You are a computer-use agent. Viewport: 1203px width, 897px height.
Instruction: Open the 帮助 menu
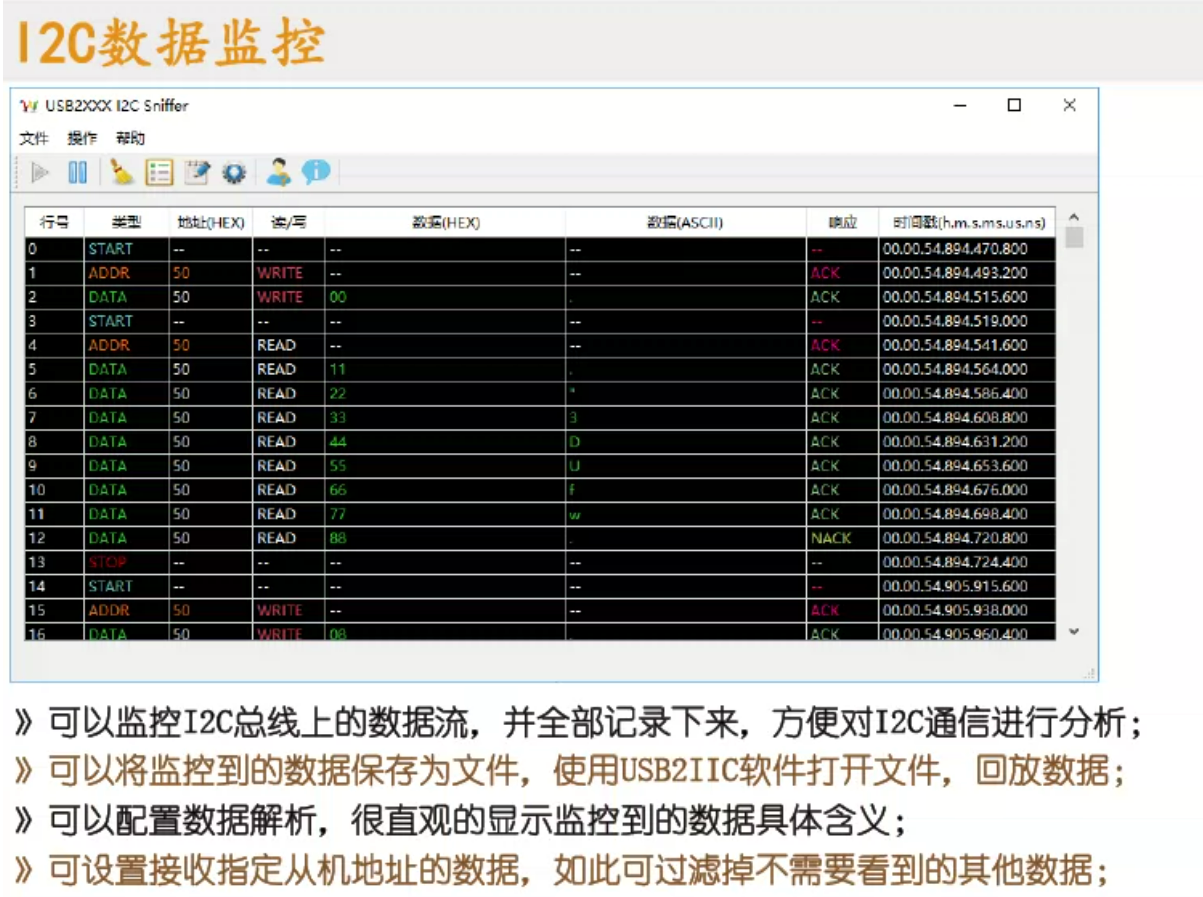pos(130,139)
